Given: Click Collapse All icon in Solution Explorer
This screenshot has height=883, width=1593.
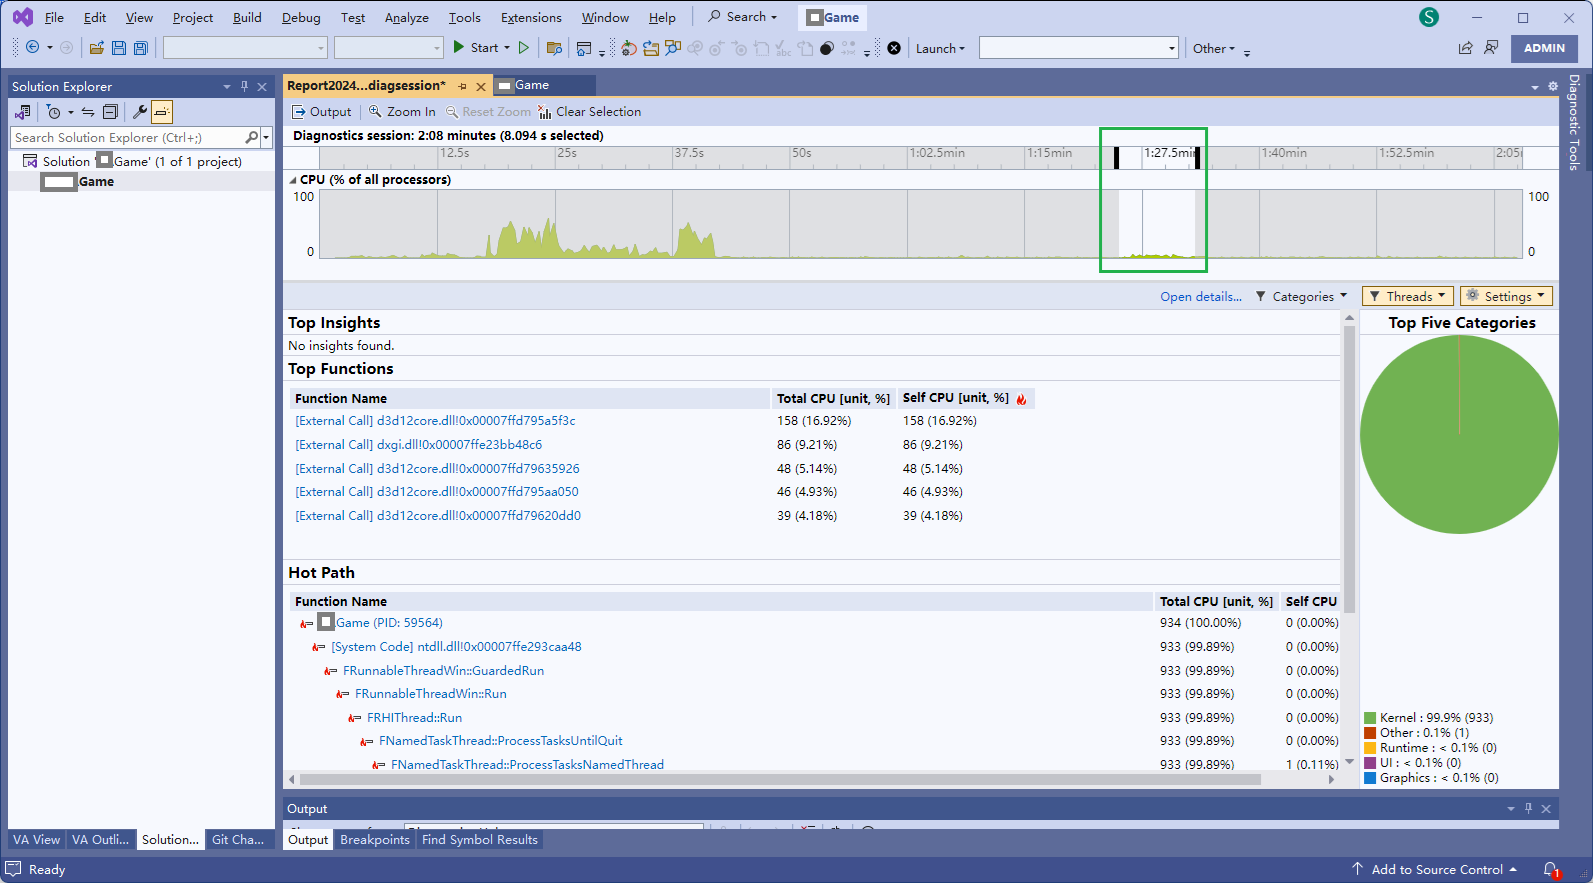Looking at the screenshot, I should tap(111, 112).
